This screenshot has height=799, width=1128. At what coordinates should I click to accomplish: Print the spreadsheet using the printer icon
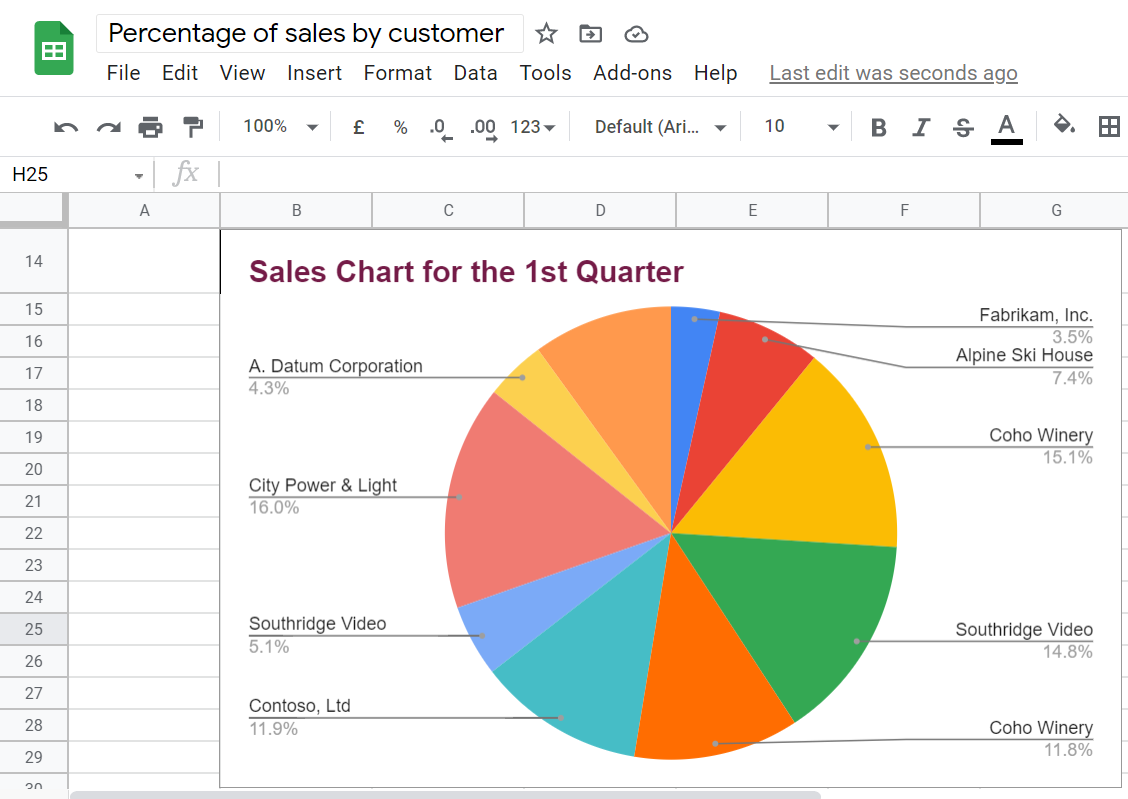[x=150, y=127]
